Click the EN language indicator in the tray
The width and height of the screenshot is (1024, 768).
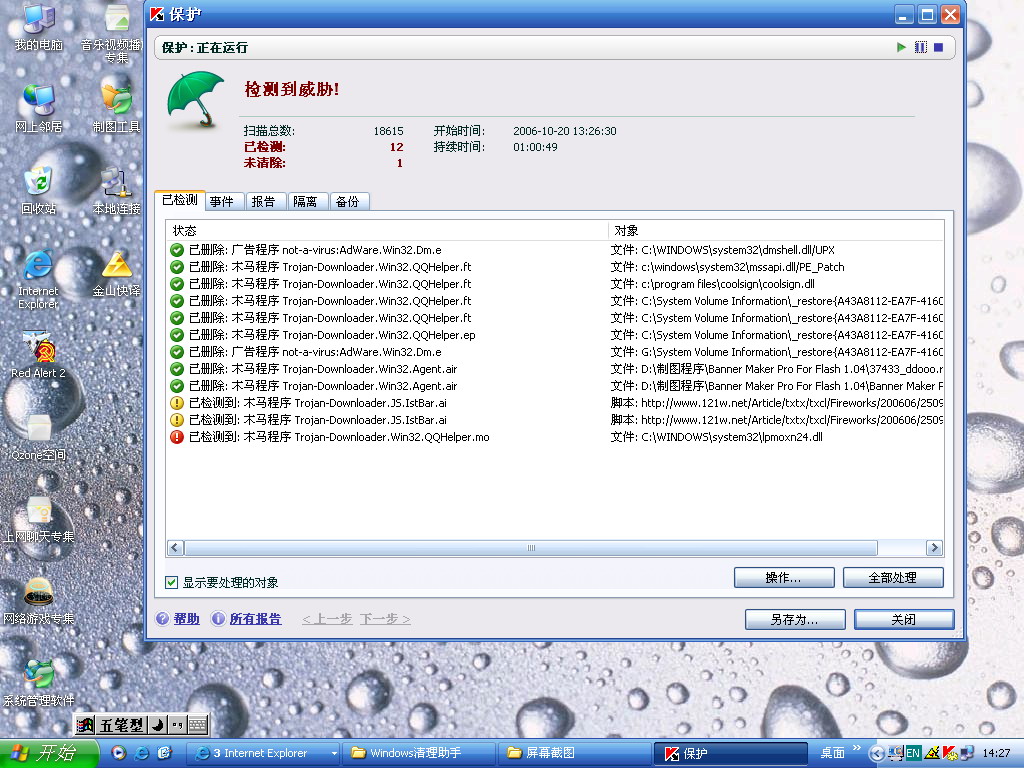click(913, 753)
